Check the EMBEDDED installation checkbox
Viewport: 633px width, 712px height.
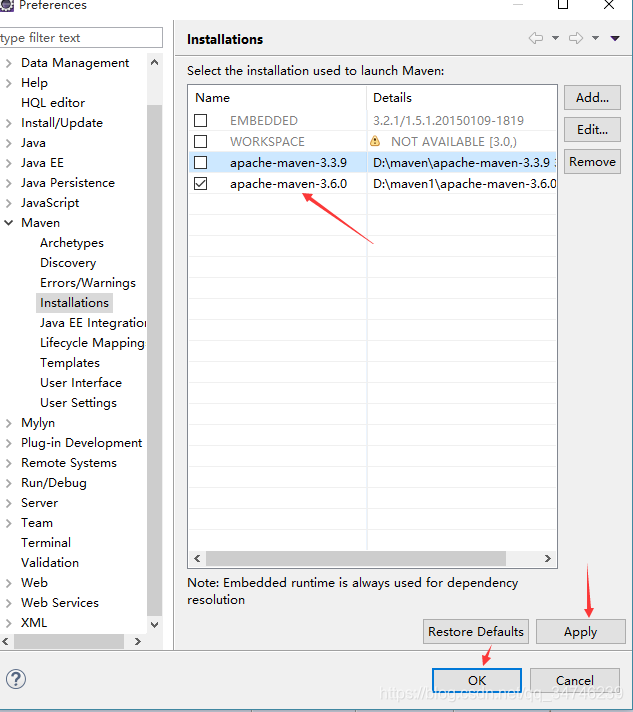click(200, 120)
